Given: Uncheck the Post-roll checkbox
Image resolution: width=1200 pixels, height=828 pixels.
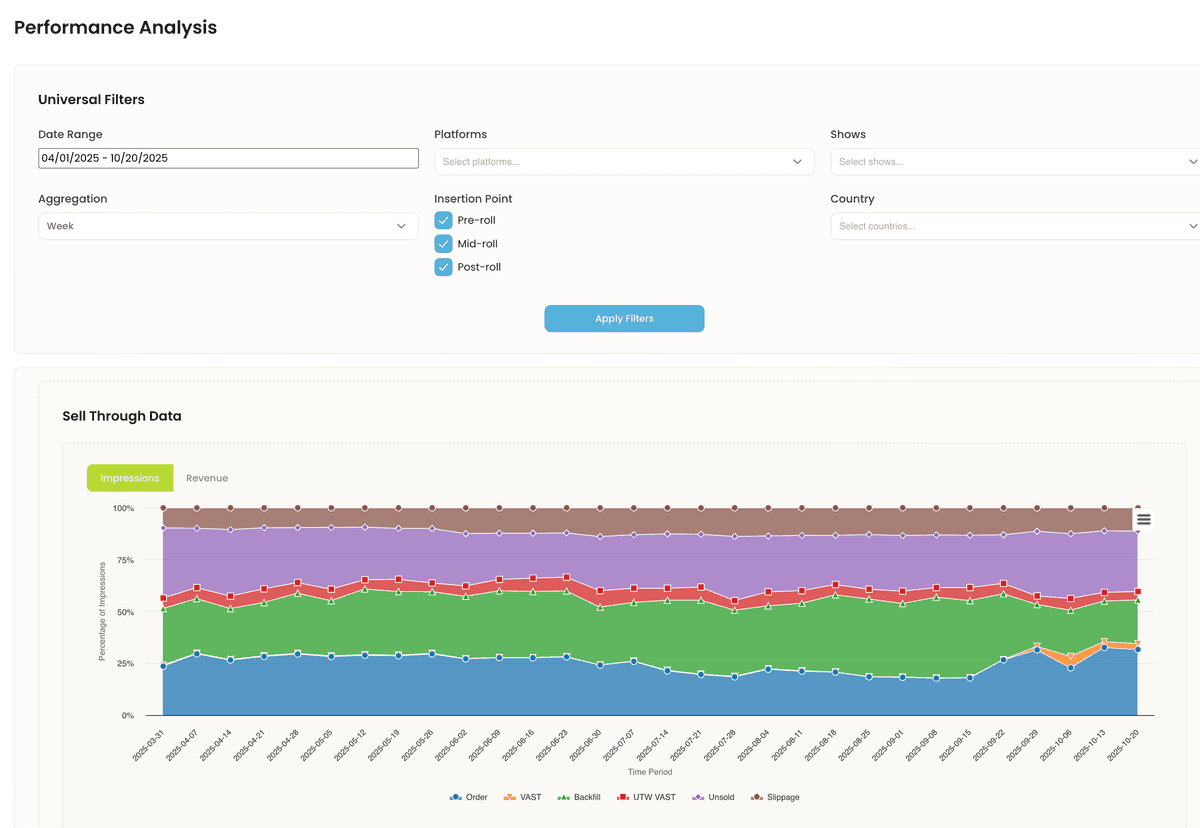Looking at the screenshot, I should point(443,267).
